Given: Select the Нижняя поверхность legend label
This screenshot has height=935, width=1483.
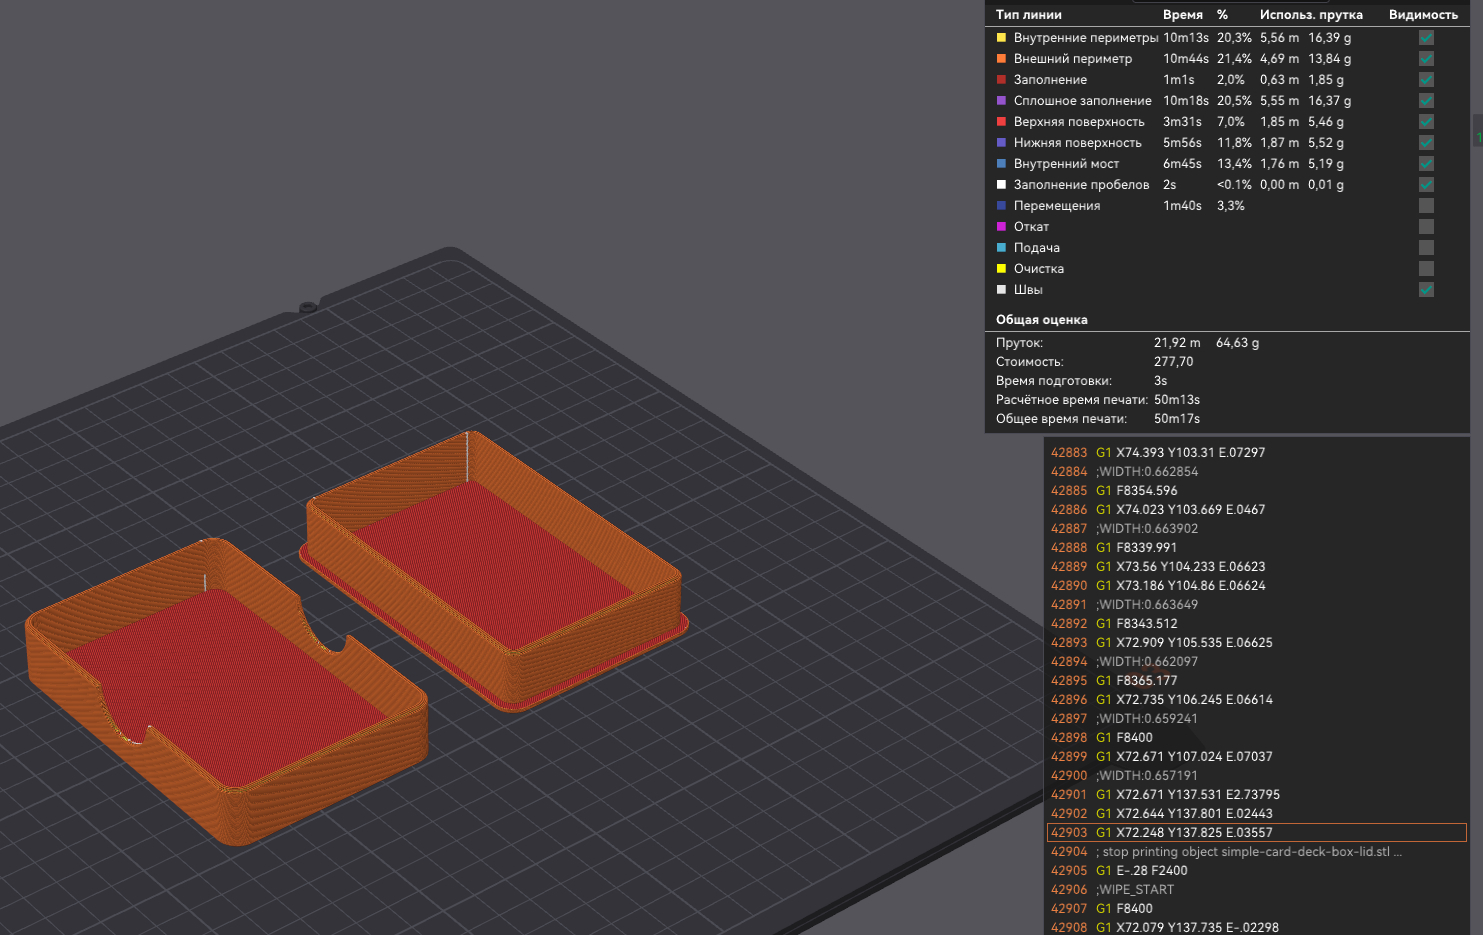Looking at the screenshot, I should click(x=1077, y=143).
